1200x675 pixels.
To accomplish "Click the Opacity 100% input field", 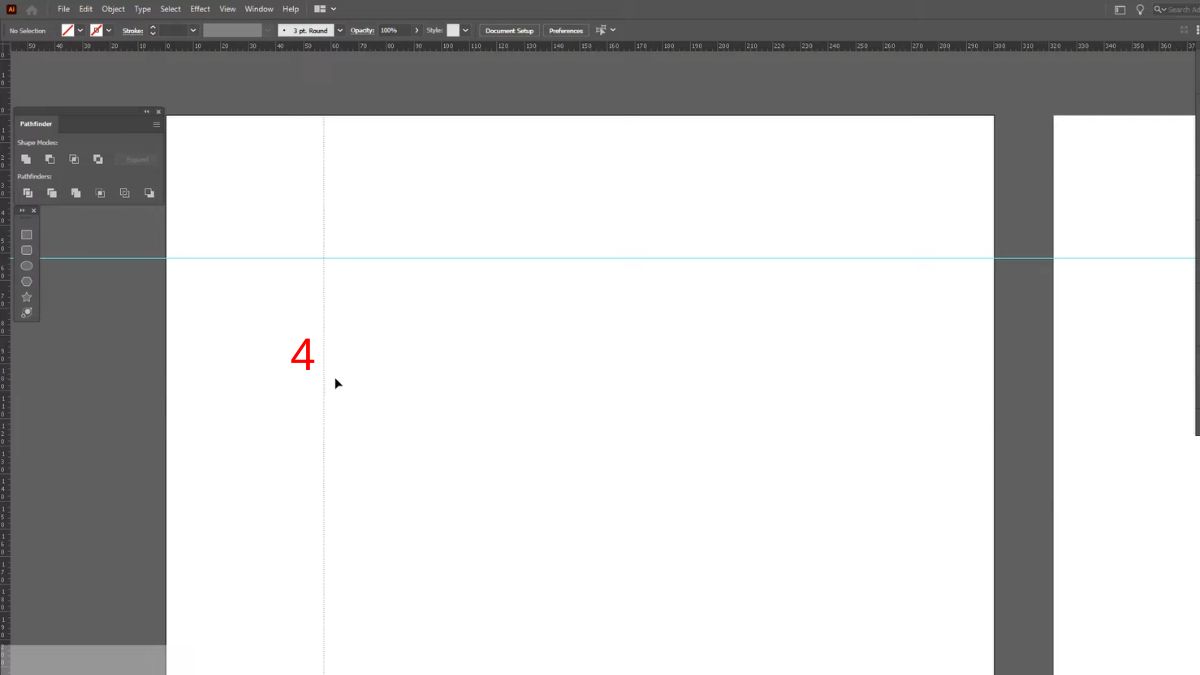I will point(394,30).
